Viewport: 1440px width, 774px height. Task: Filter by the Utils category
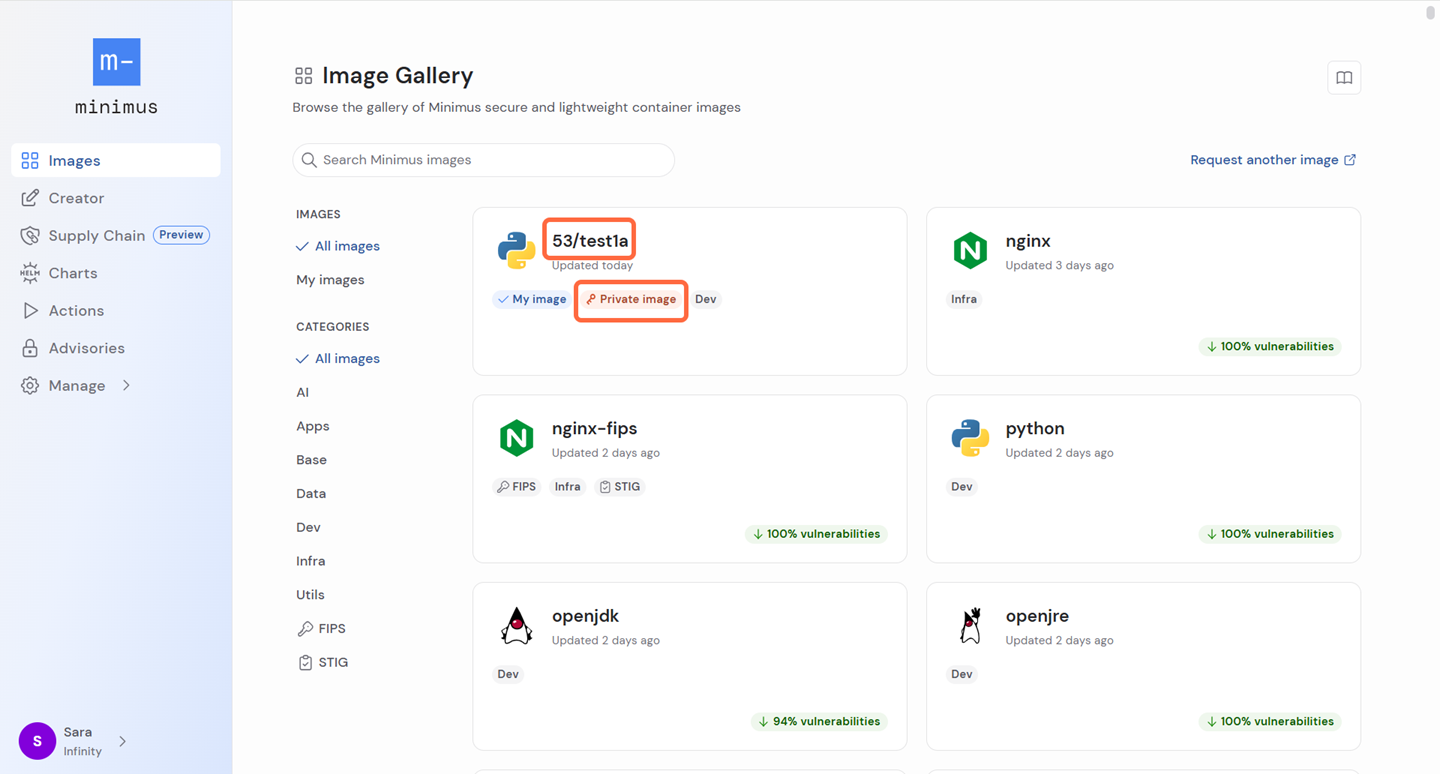pos(310,595)
